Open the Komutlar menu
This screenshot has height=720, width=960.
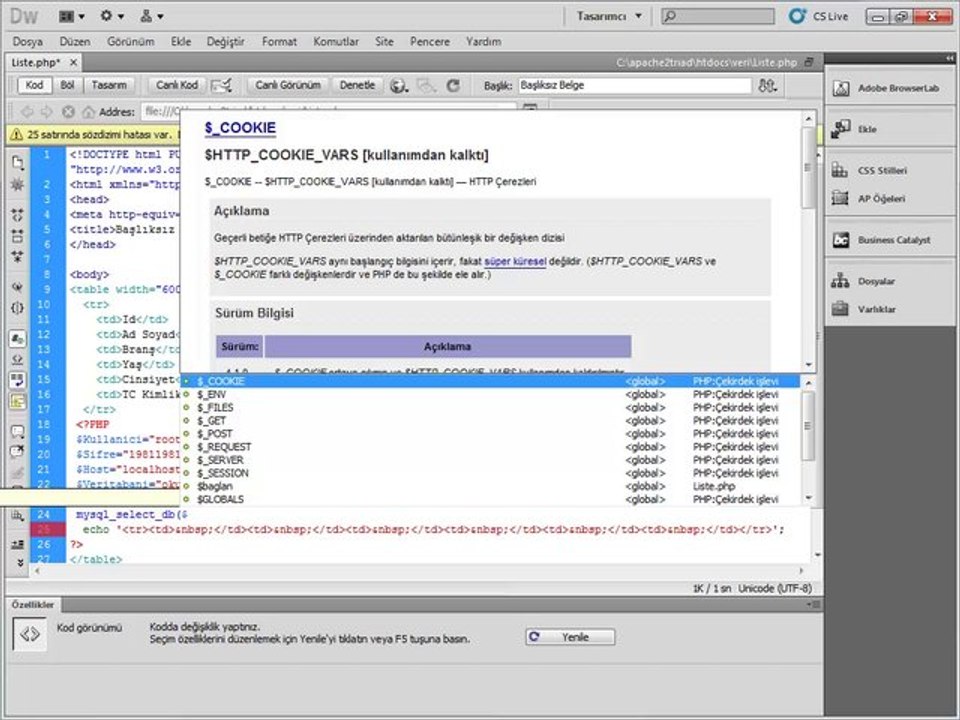click(336, 42)
